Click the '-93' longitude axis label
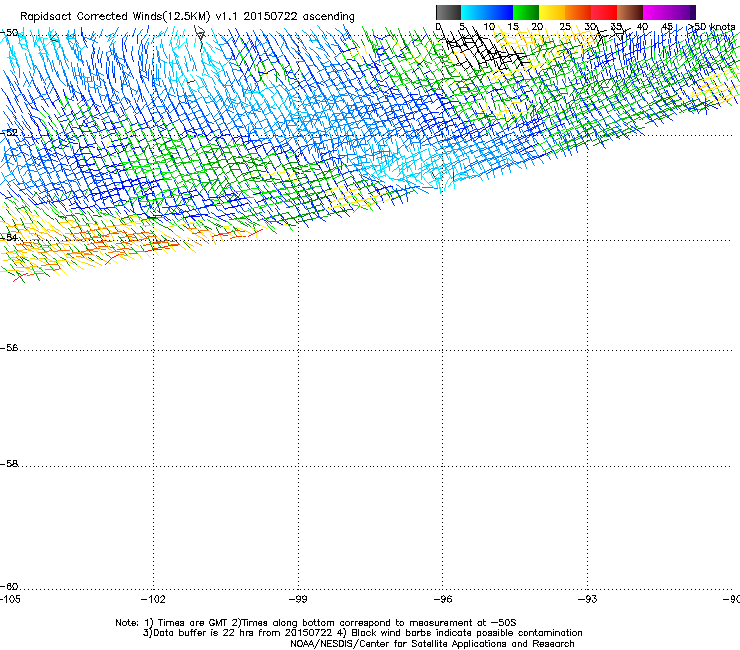 [588, 599]
